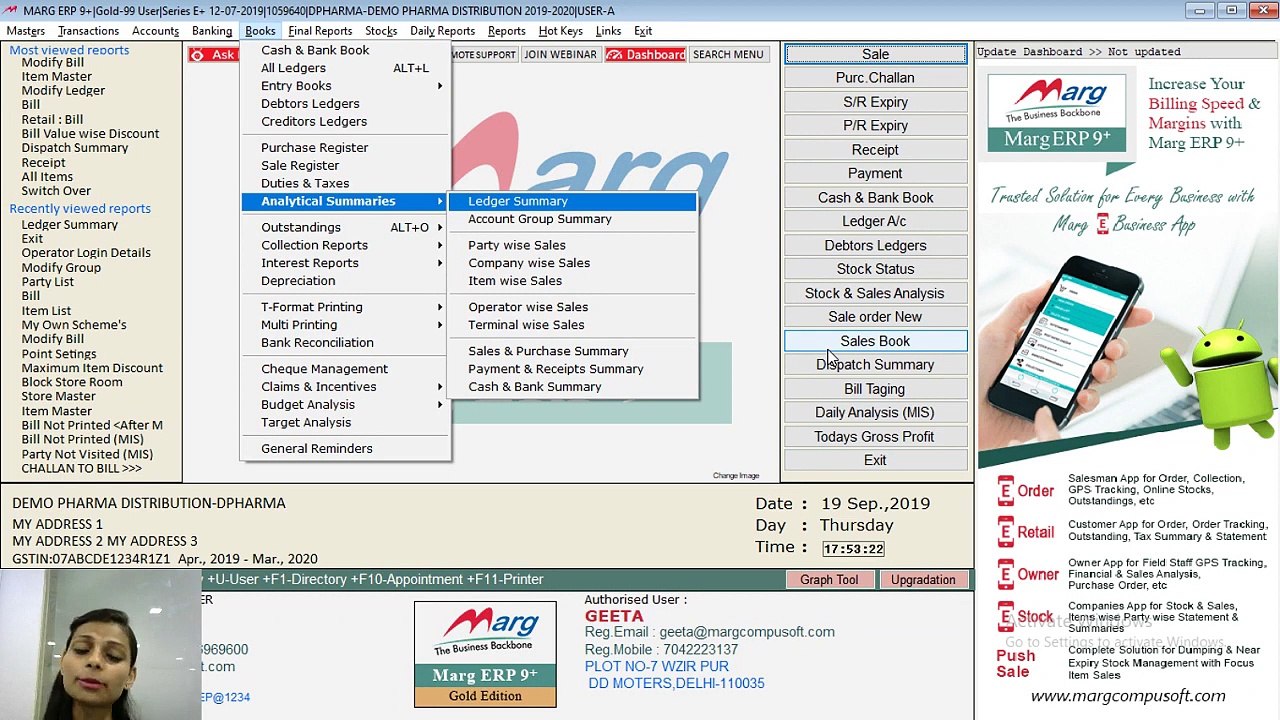Click the Sale shortcut button

tap(875, 54)
